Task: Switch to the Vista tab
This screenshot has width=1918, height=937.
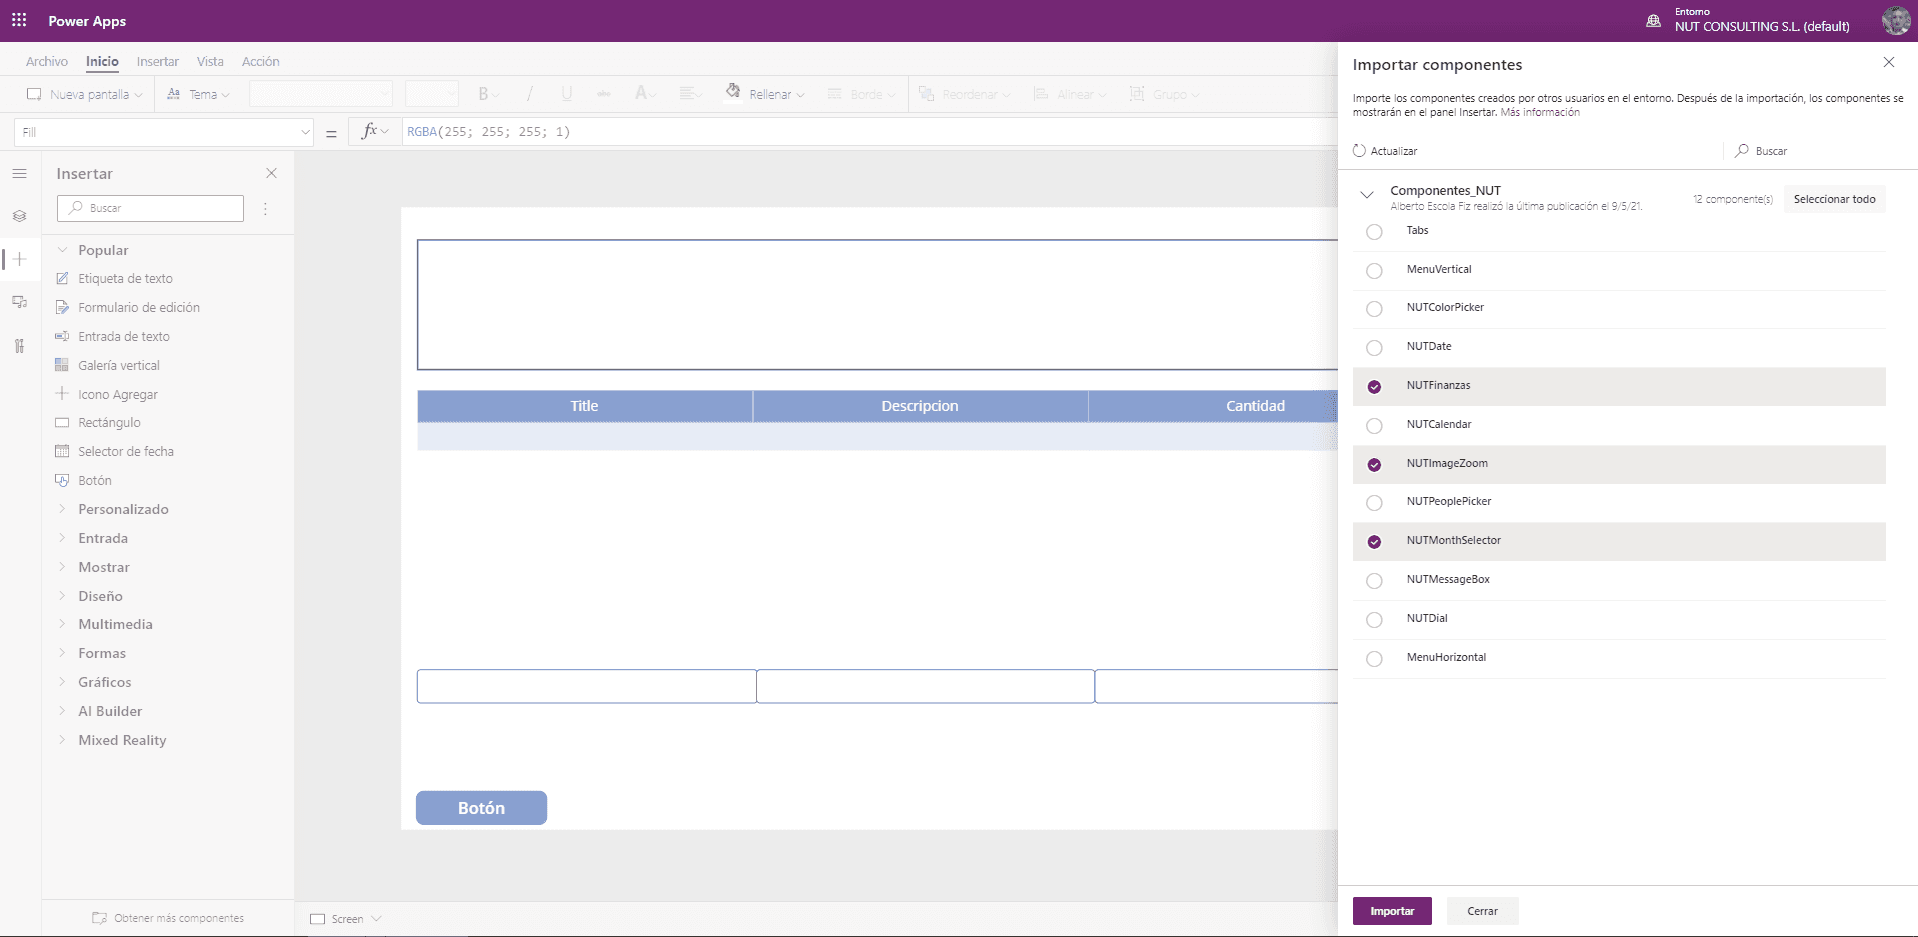Action: 210,61
